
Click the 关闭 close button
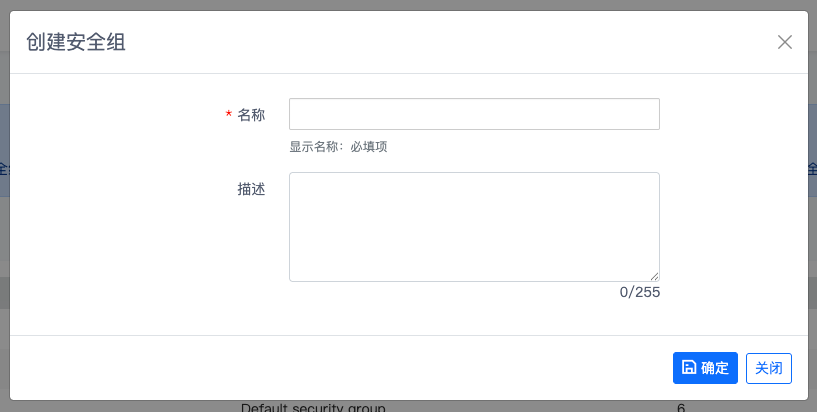[768, 368]
